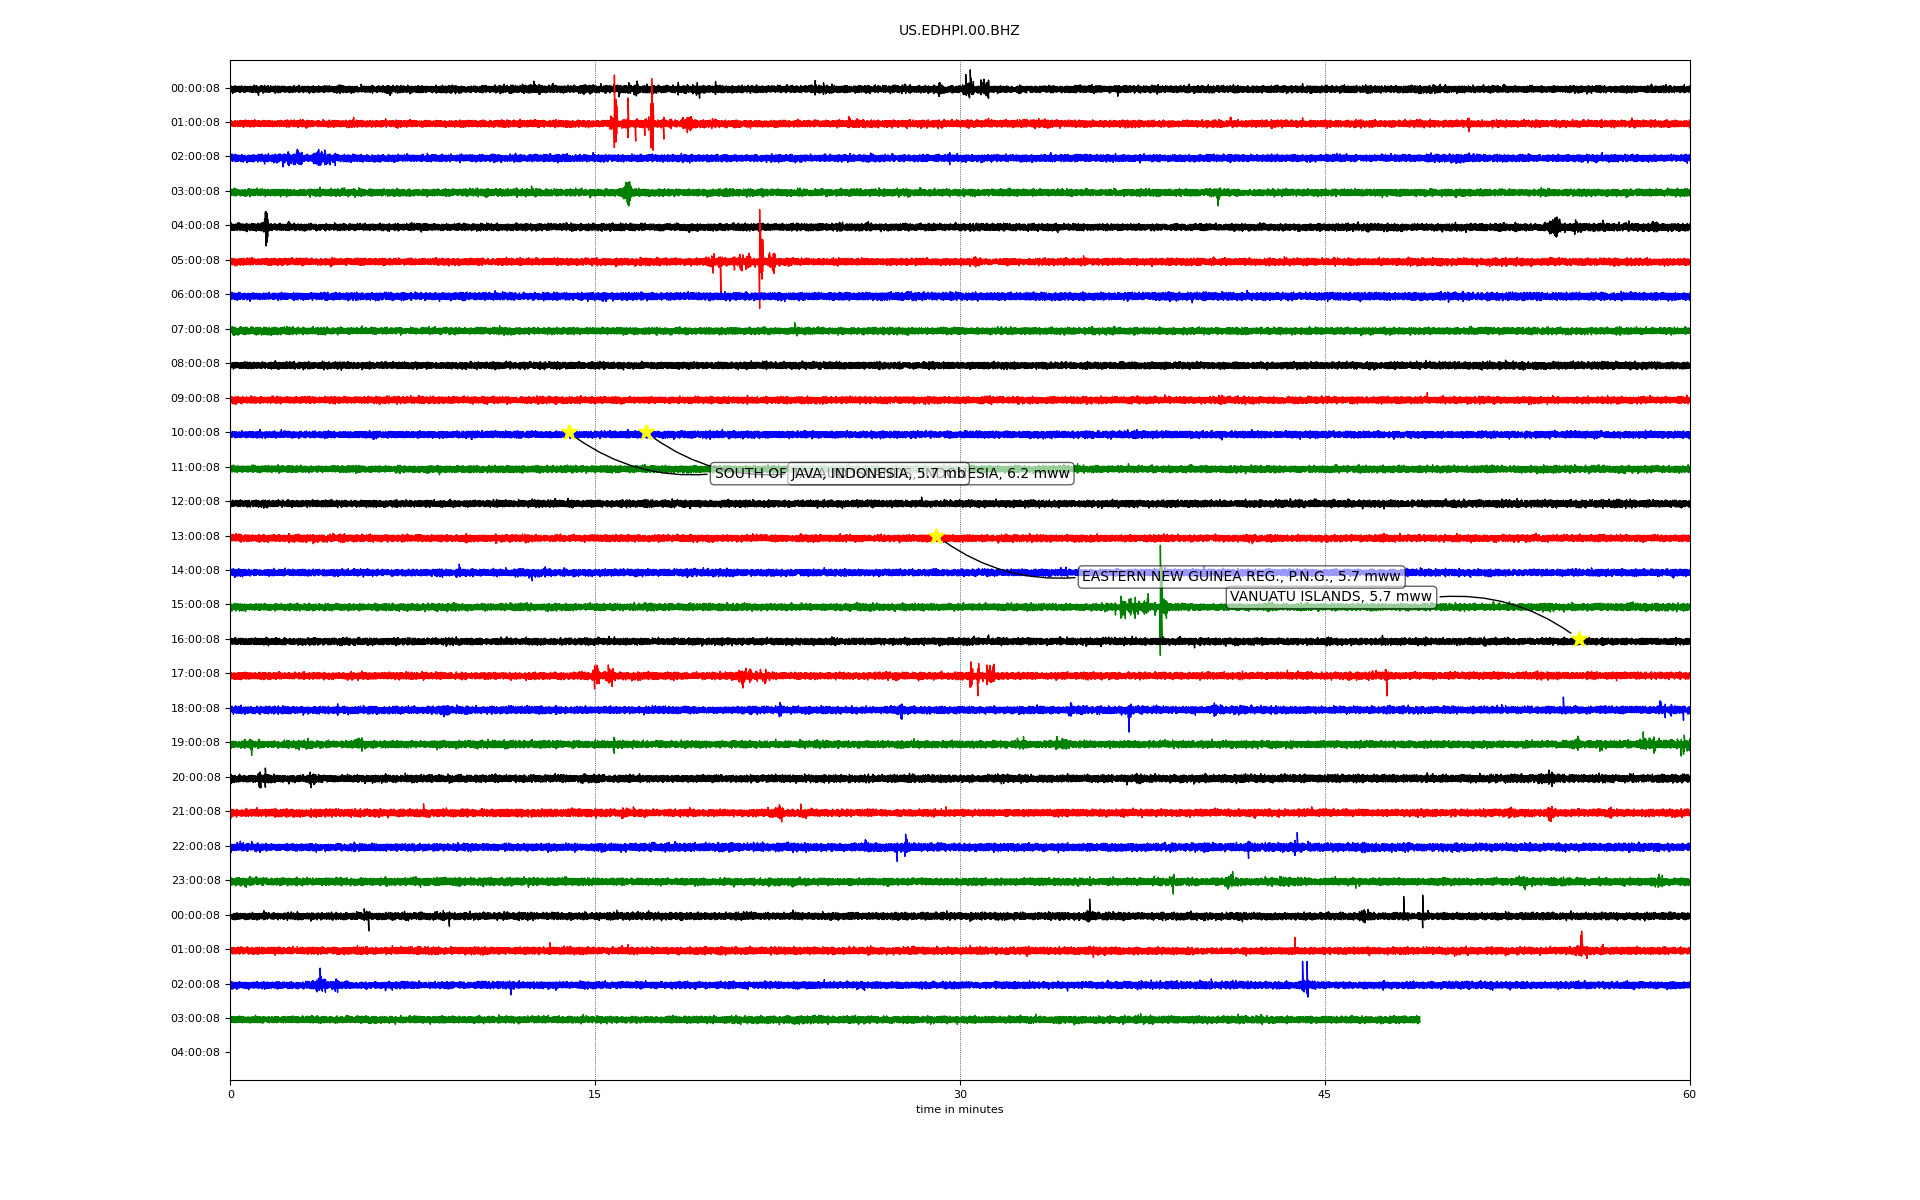
Task: Click the yellow star on the 16:00:08 trace
Action: 1579,639
